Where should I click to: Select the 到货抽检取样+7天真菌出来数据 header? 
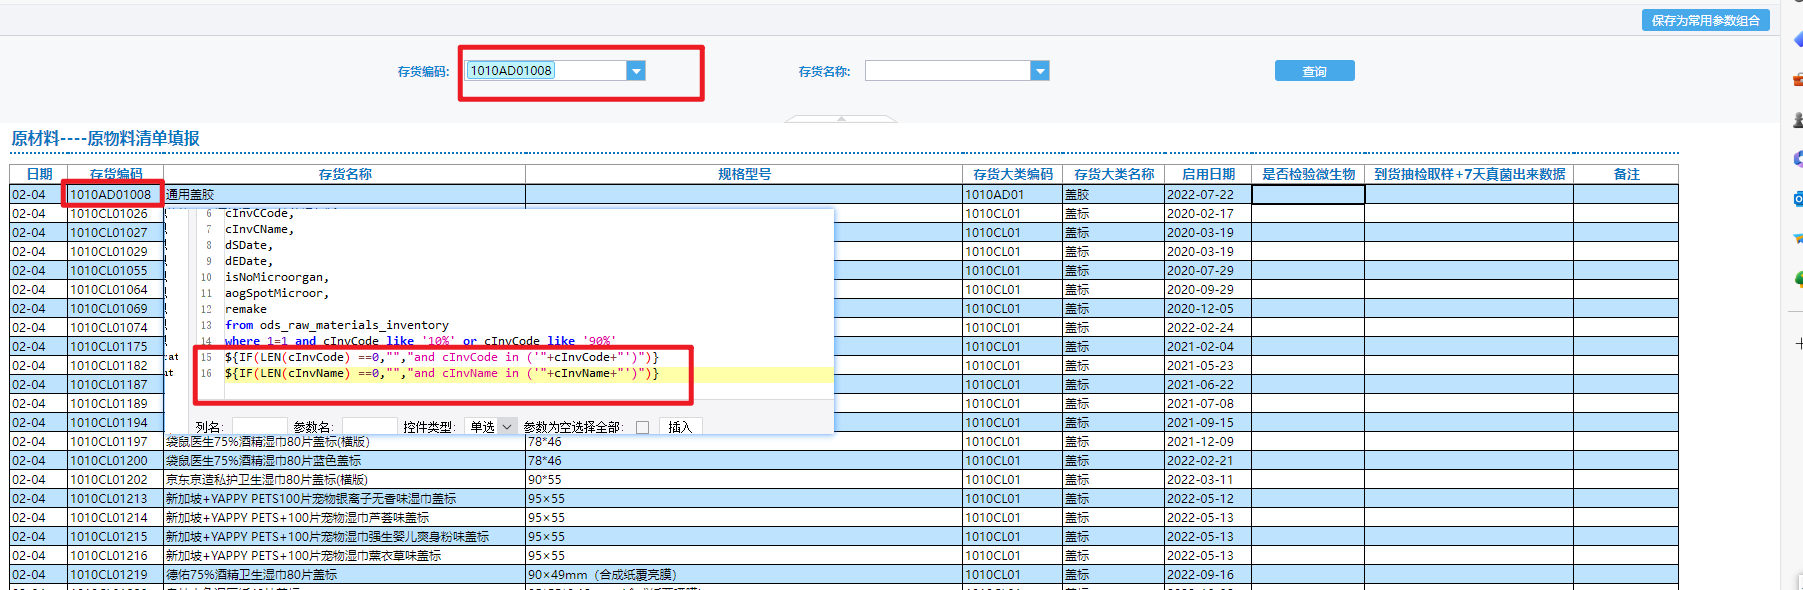click(1469, 174)
